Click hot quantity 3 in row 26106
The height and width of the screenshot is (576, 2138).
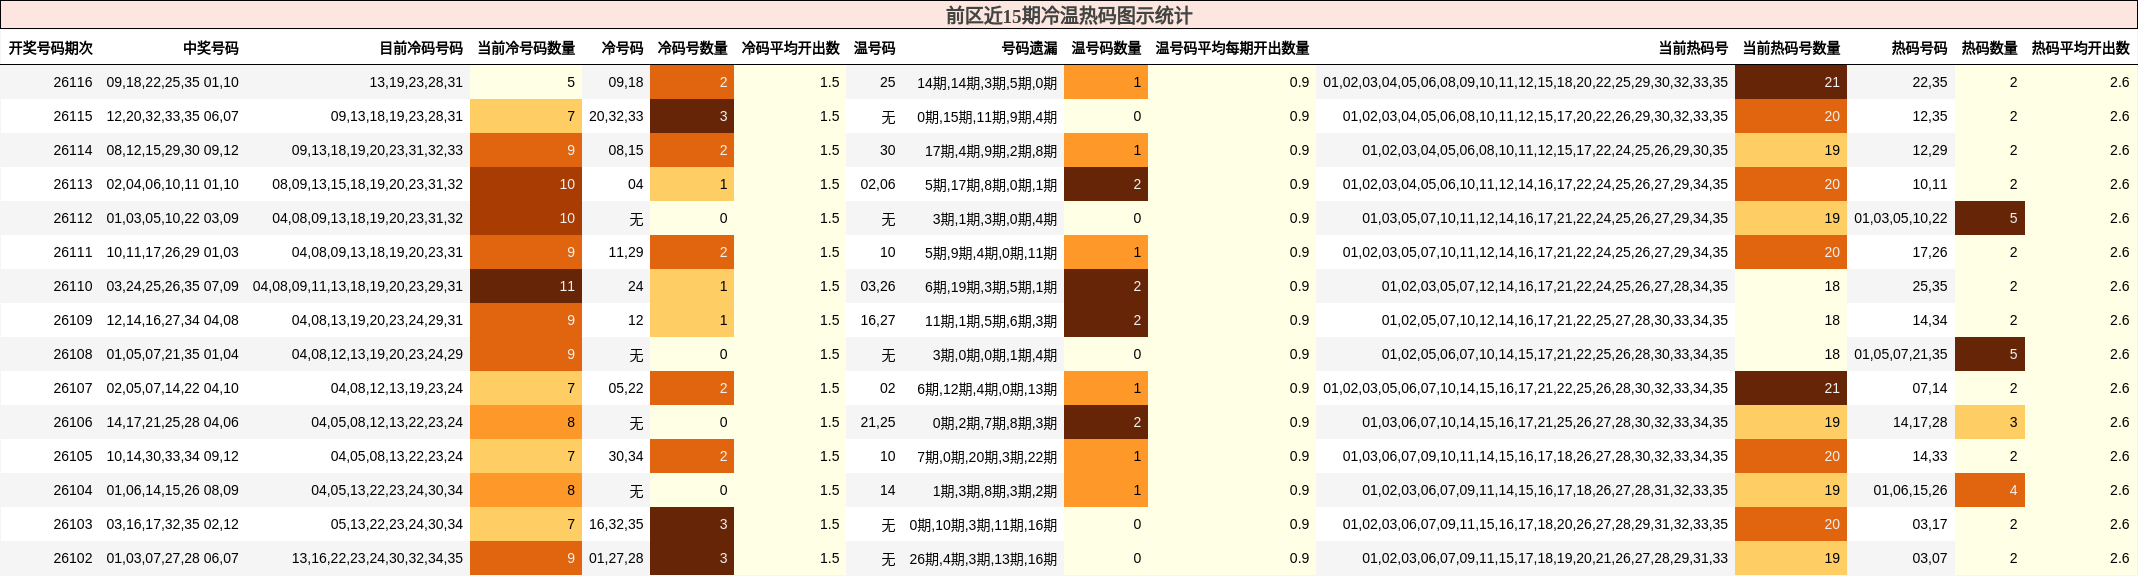[1990, 422]
